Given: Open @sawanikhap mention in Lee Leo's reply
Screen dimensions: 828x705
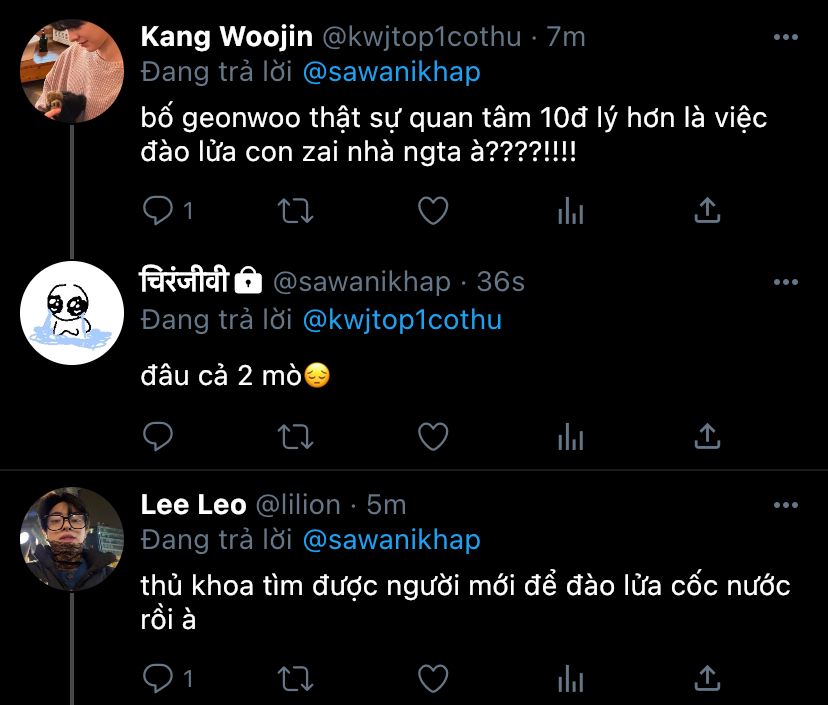Looking at the screenshot, I should coord(390,540).
